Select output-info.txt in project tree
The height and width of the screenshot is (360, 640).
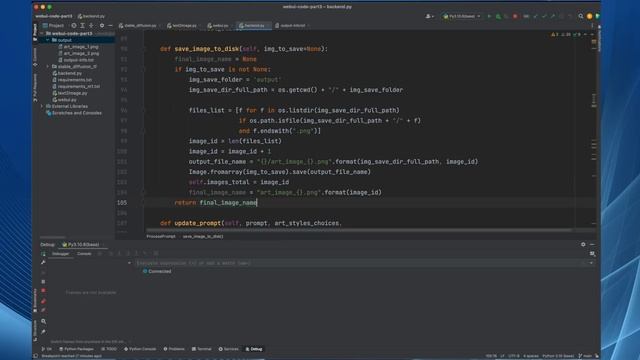coord(76,60)
